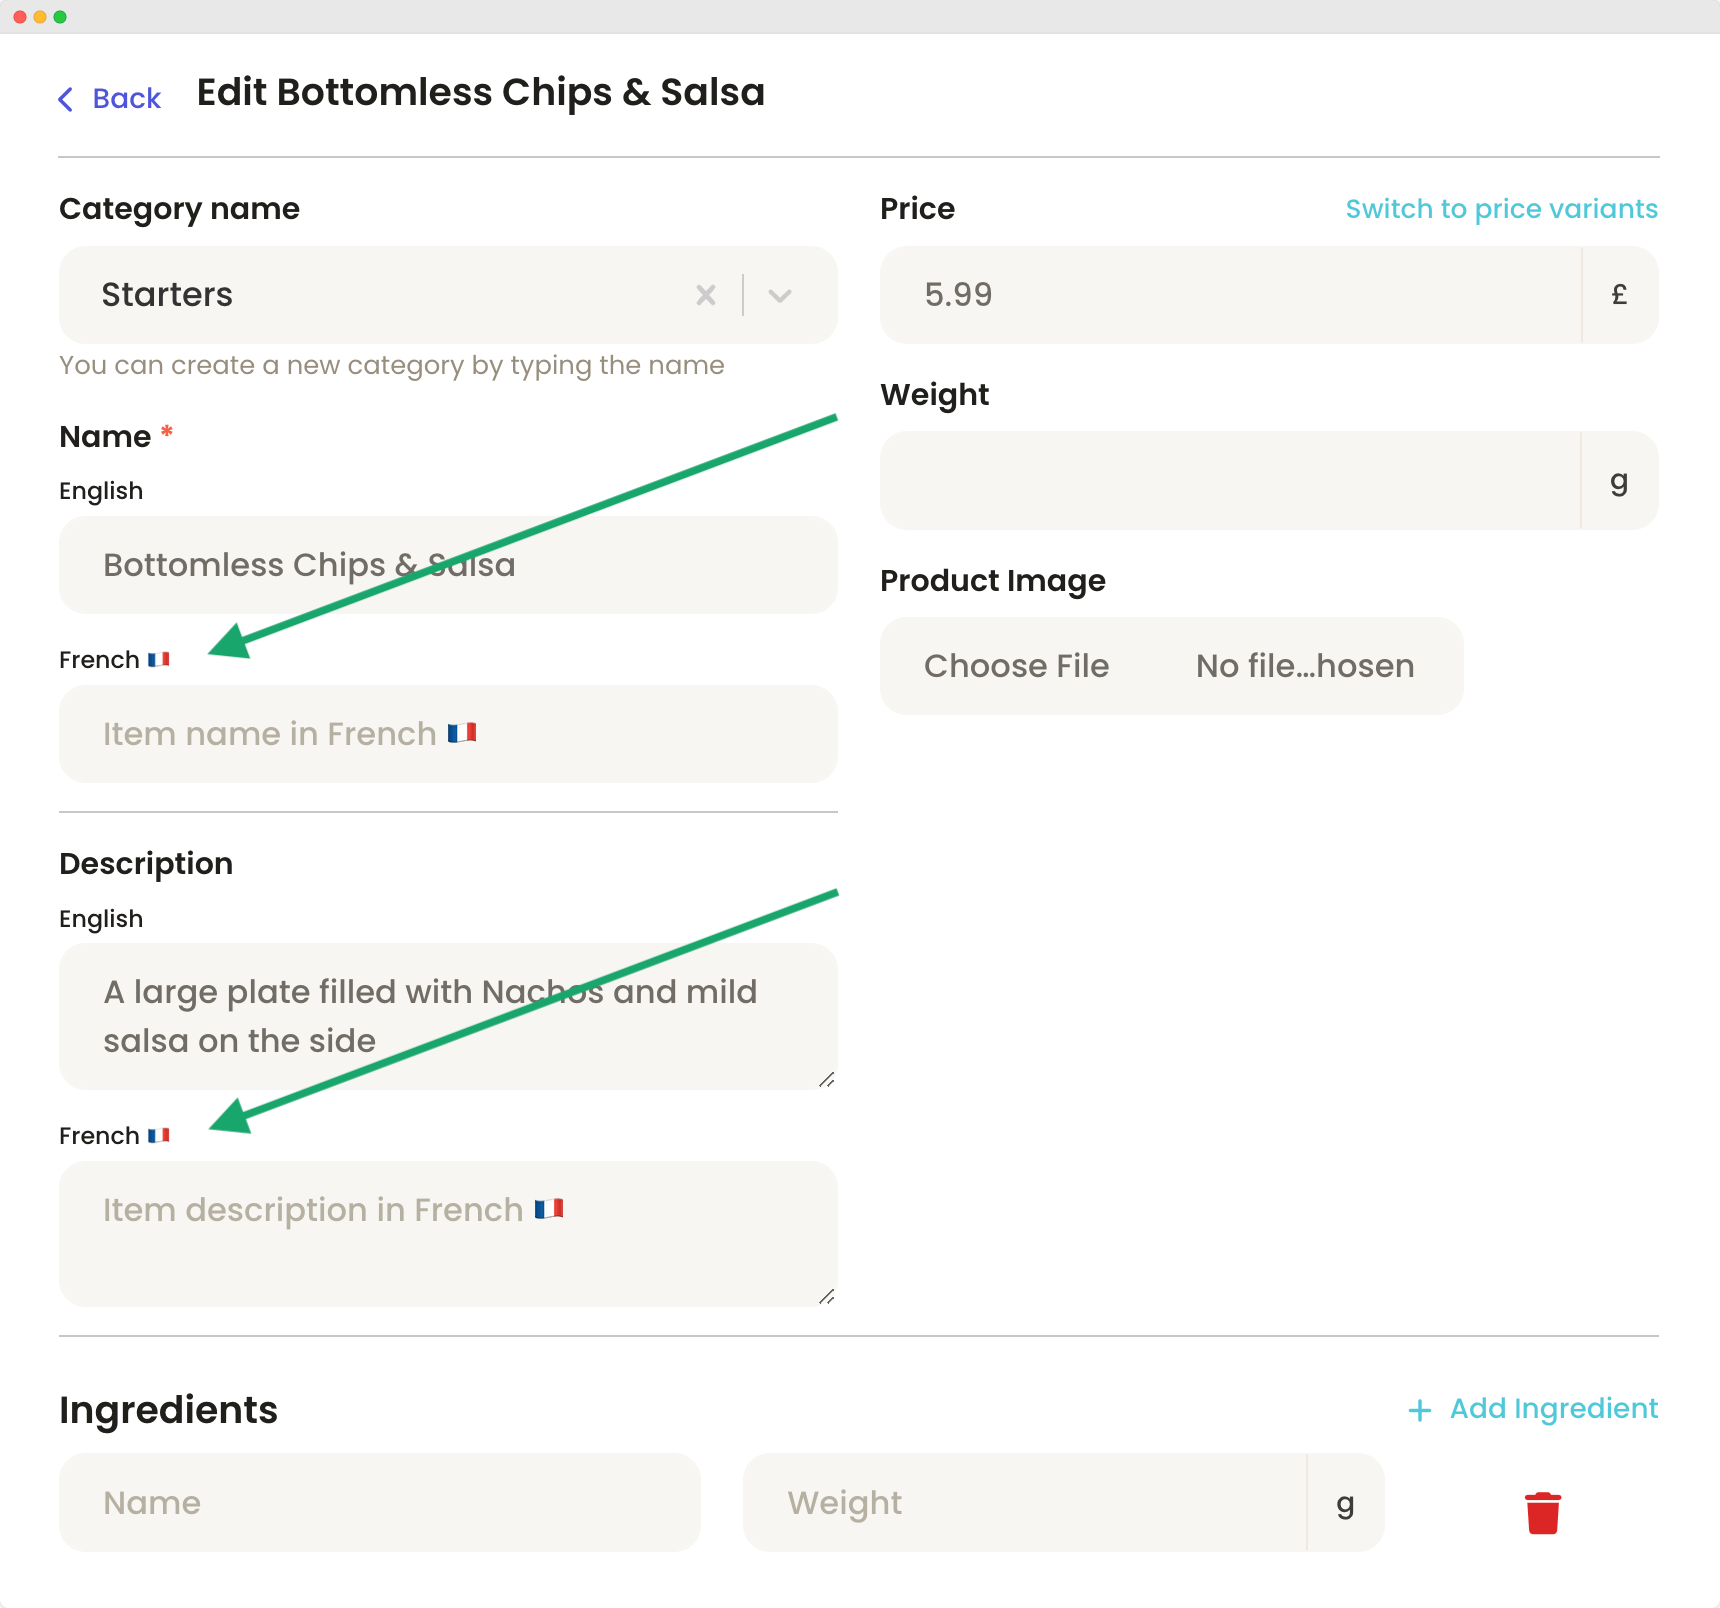The width and height of the screenshot is (1720, 1608).
Task: Click the back chevron arrow icon
Action: [x=66, y=99]
